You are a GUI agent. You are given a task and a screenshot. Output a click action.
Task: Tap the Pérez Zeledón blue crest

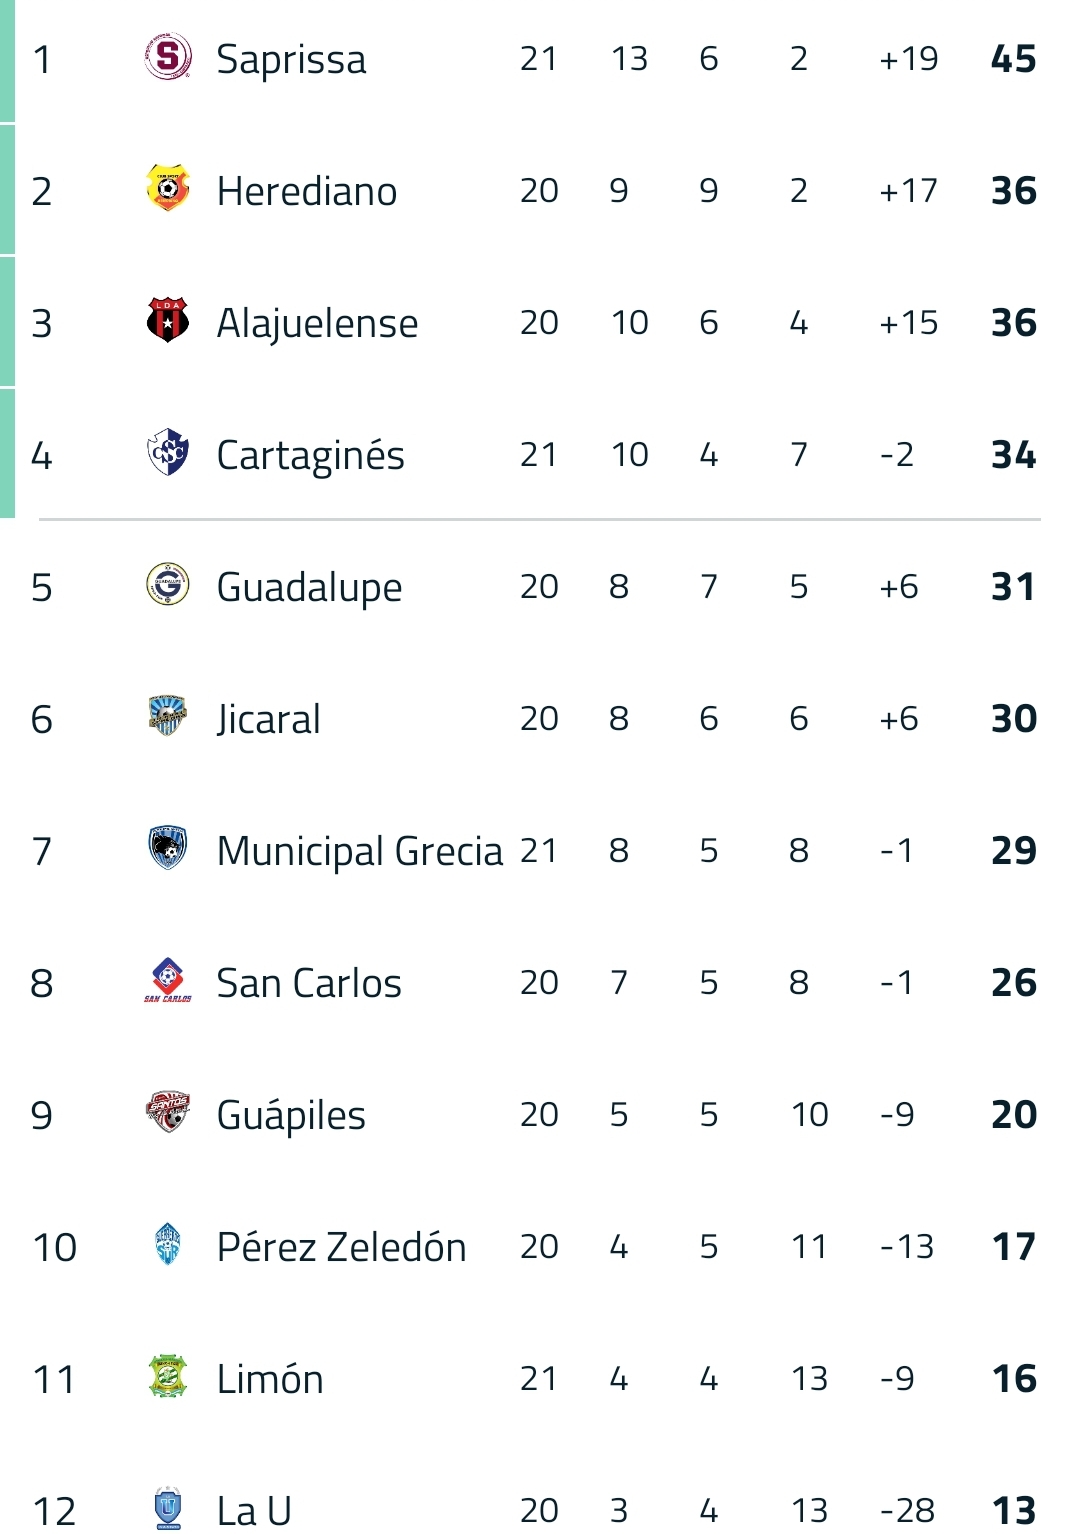(168, 1245)
